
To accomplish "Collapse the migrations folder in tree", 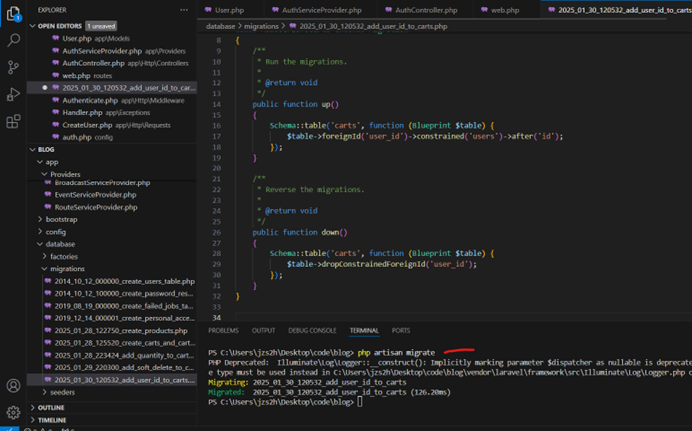I will (x=68, y=268).
